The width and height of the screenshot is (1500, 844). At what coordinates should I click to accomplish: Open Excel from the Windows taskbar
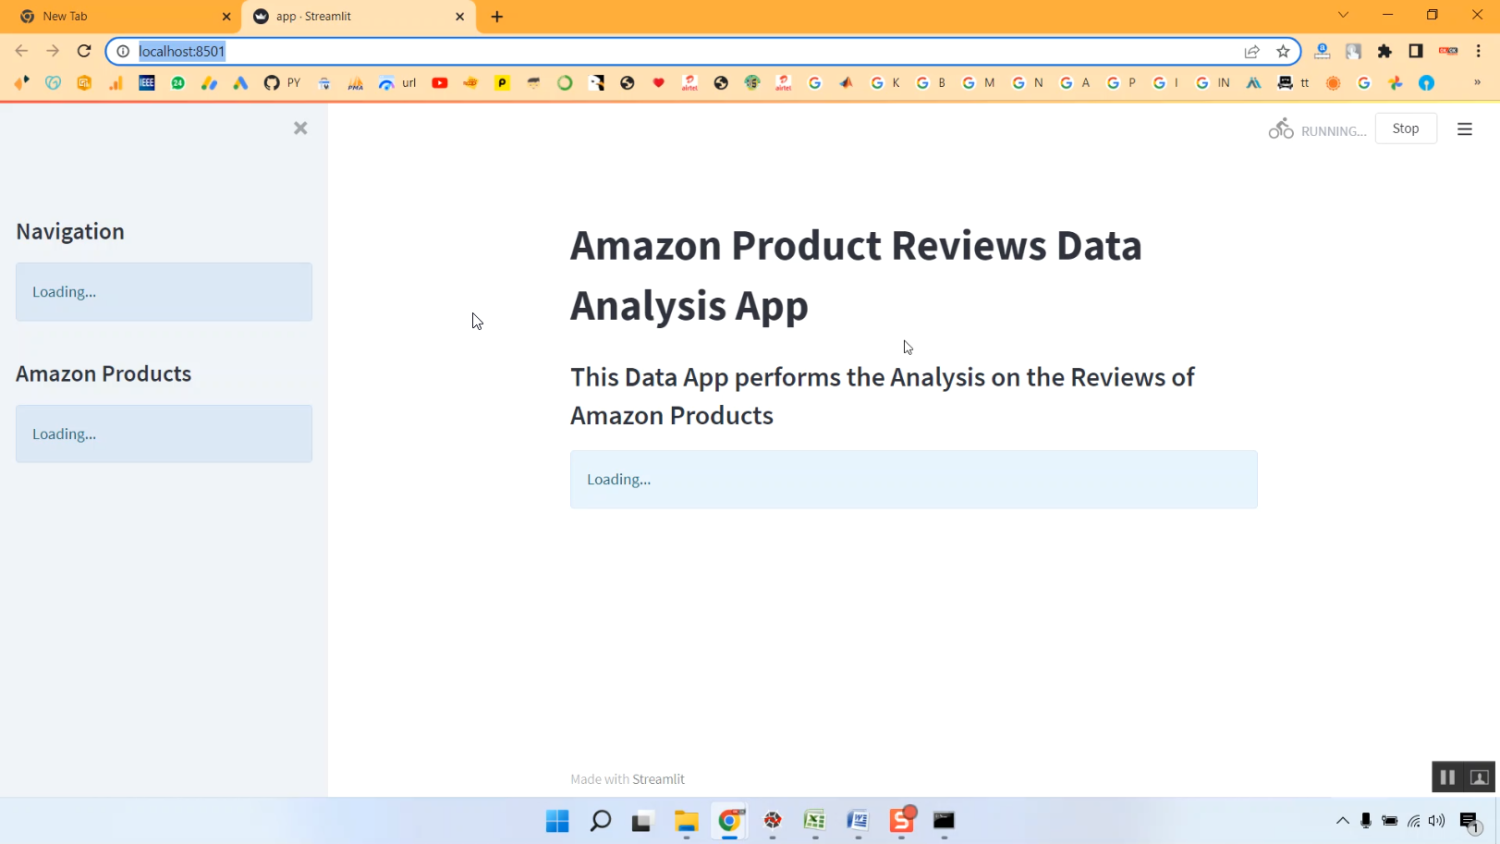click(814, 821)
